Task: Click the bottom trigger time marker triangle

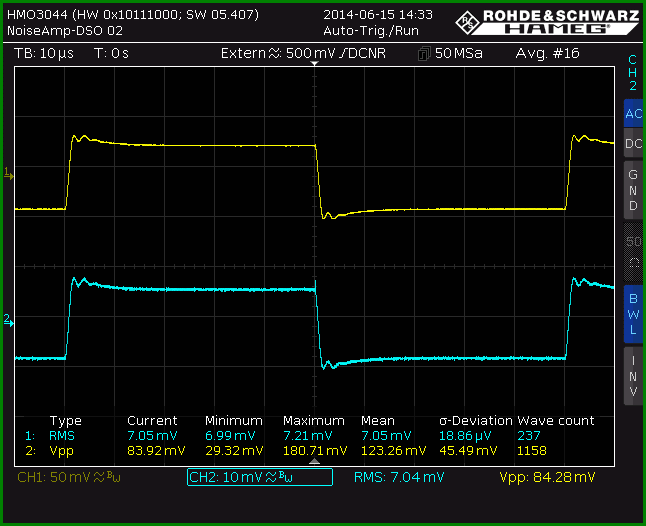Action: pos(314,461)
